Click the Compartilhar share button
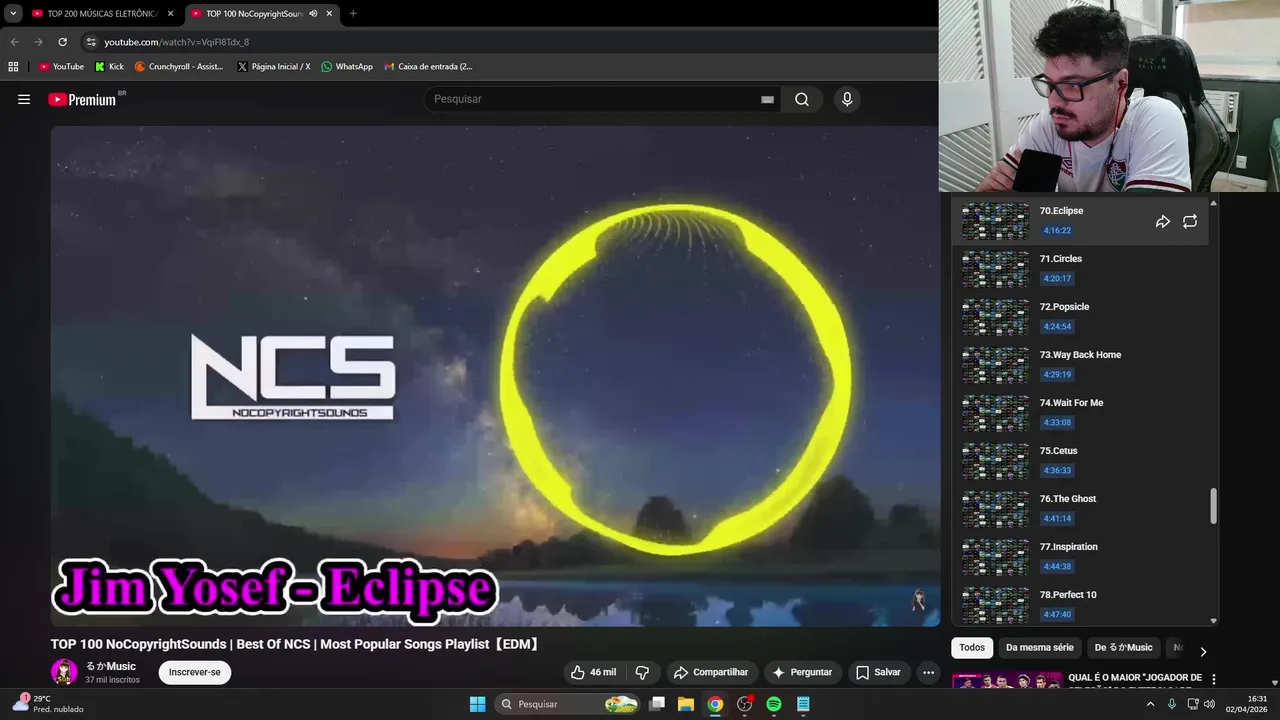1280x720 pixels. pyautogui.click(x=711, y=672)
